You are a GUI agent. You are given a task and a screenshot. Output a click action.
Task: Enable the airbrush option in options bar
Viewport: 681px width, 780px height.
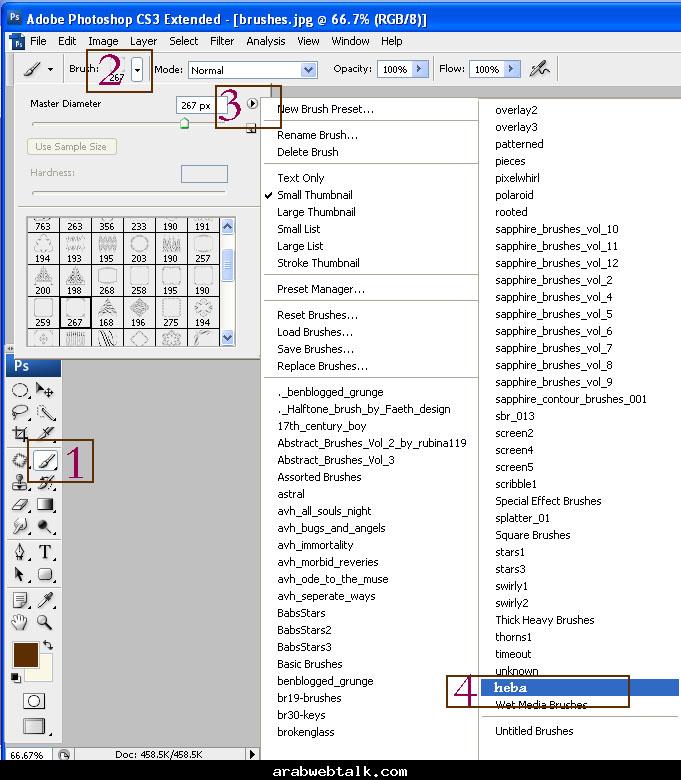point(539,69)
